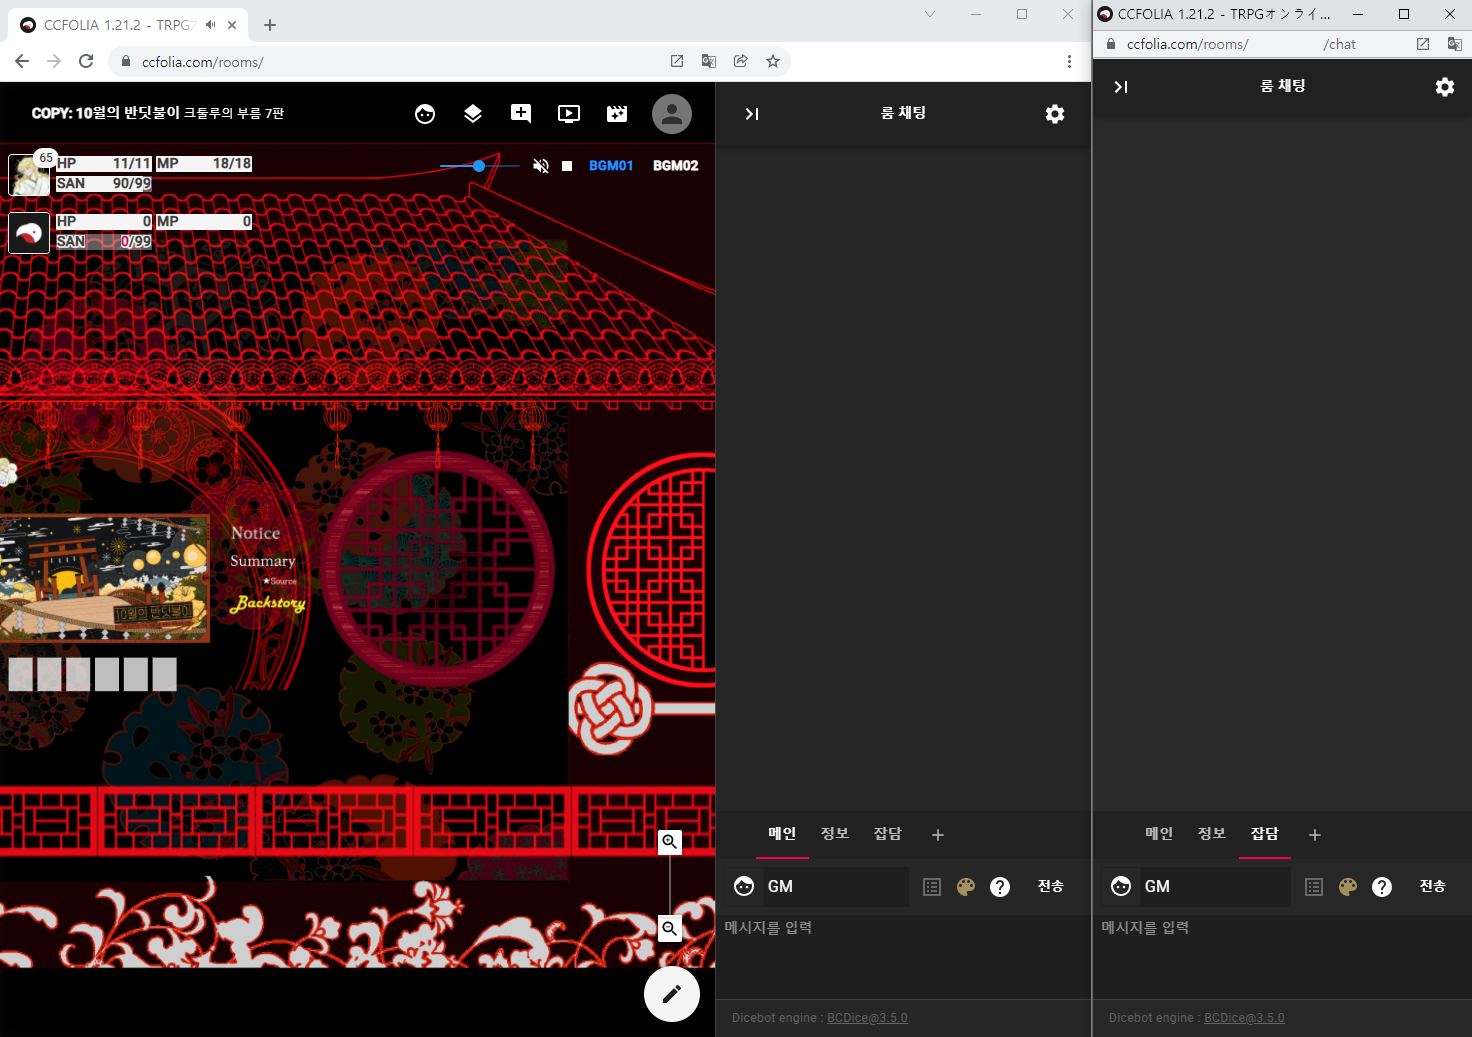The width and height of the screenshot is (1472, 1037).
Task: Zoom in the board view
Action: point(670,842)
